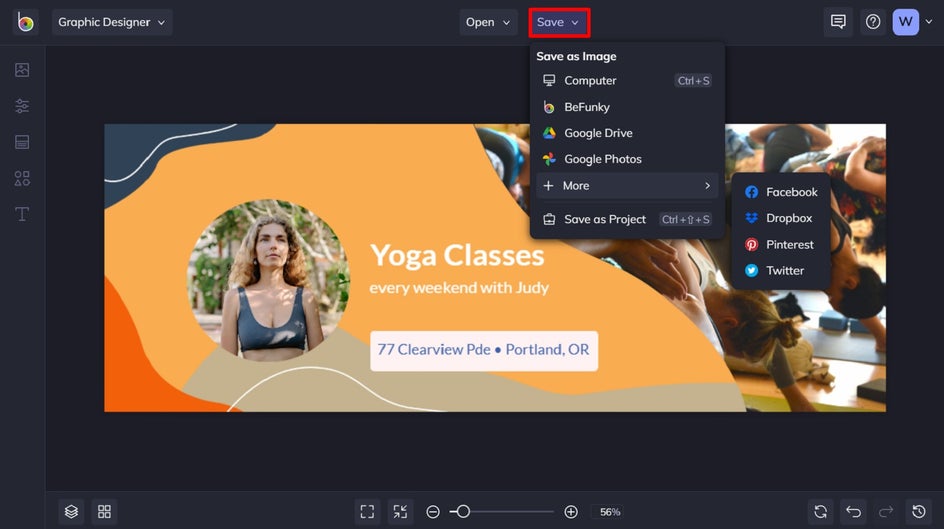Click the fullscreen collapse arrows icon
Viewport: 944px width, 529px height.
[400, 512]
